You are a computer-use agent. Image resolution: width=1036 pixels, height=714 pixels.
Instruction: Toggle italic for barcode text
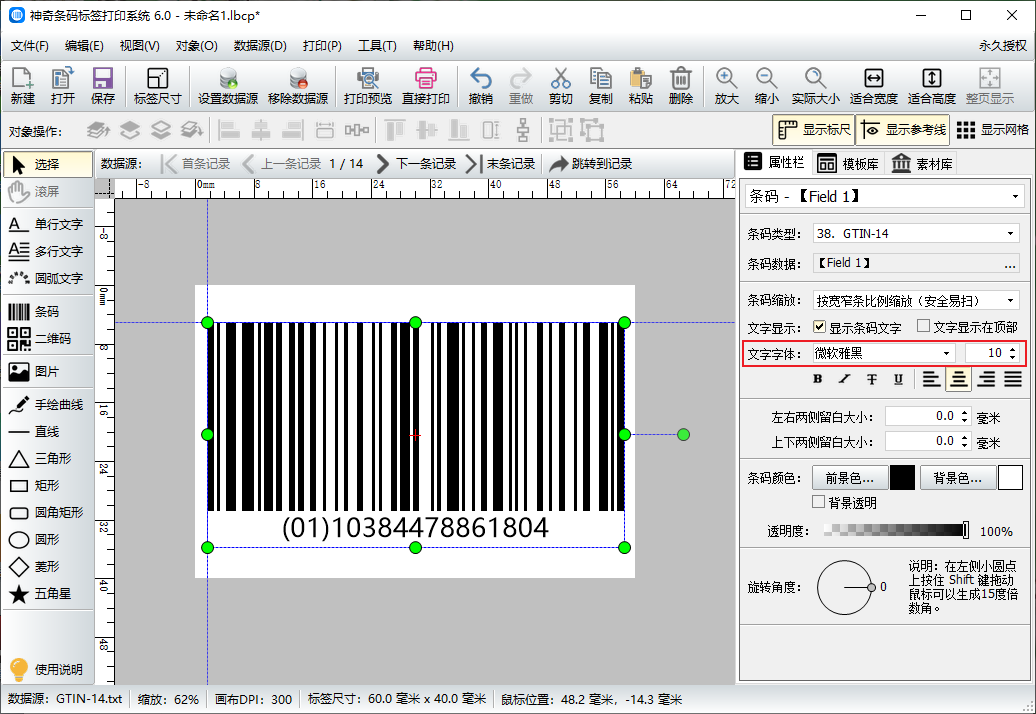click(x=844, y=379)
